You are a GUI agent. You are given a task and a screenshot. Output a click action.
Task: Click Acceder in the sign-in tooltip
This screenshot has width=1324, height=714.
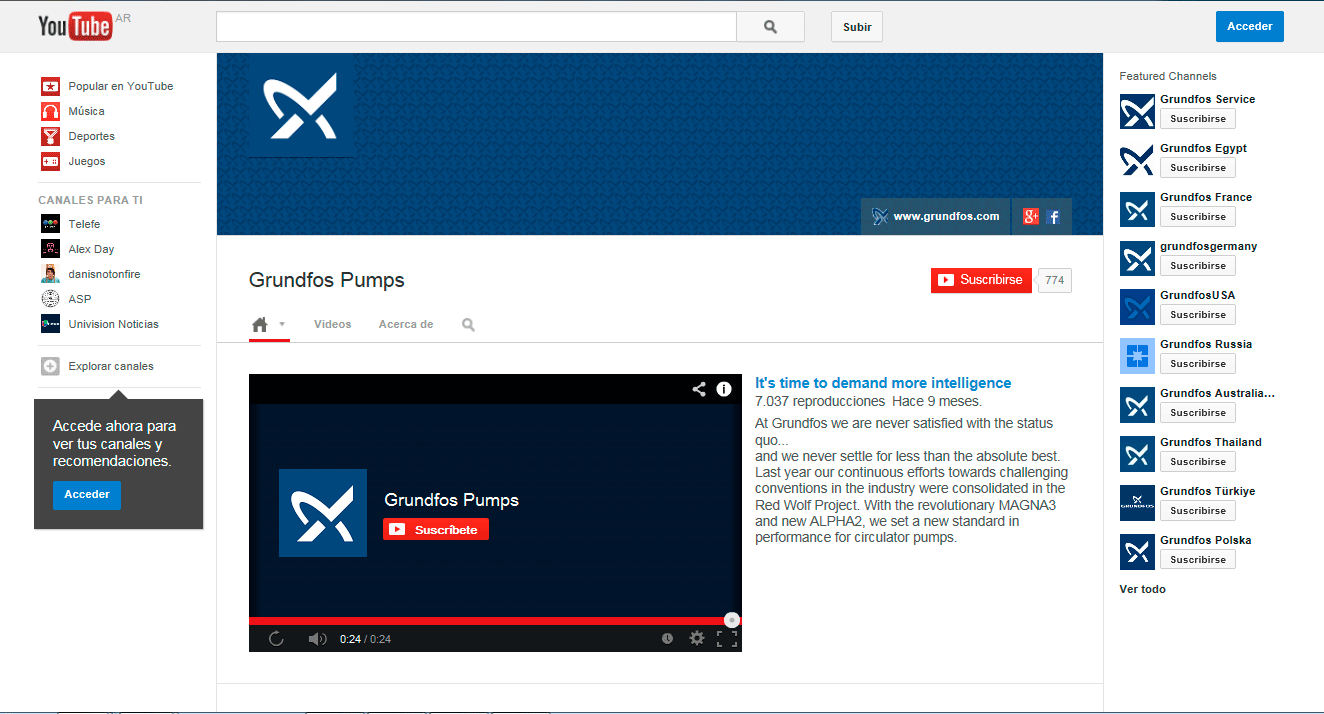tap(87, 495)
